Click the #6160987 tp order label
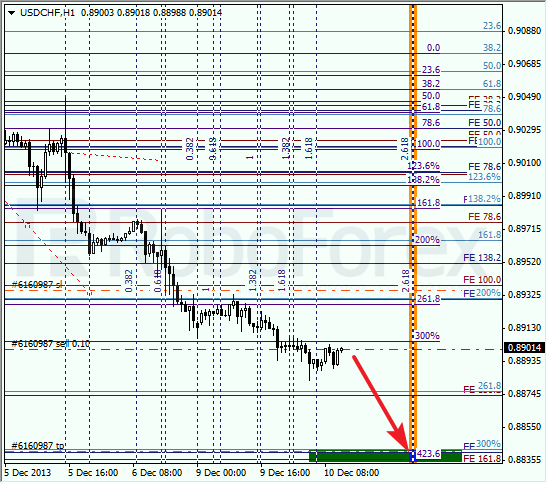Viewport: 547px width, 483px height. pos(38,446)
